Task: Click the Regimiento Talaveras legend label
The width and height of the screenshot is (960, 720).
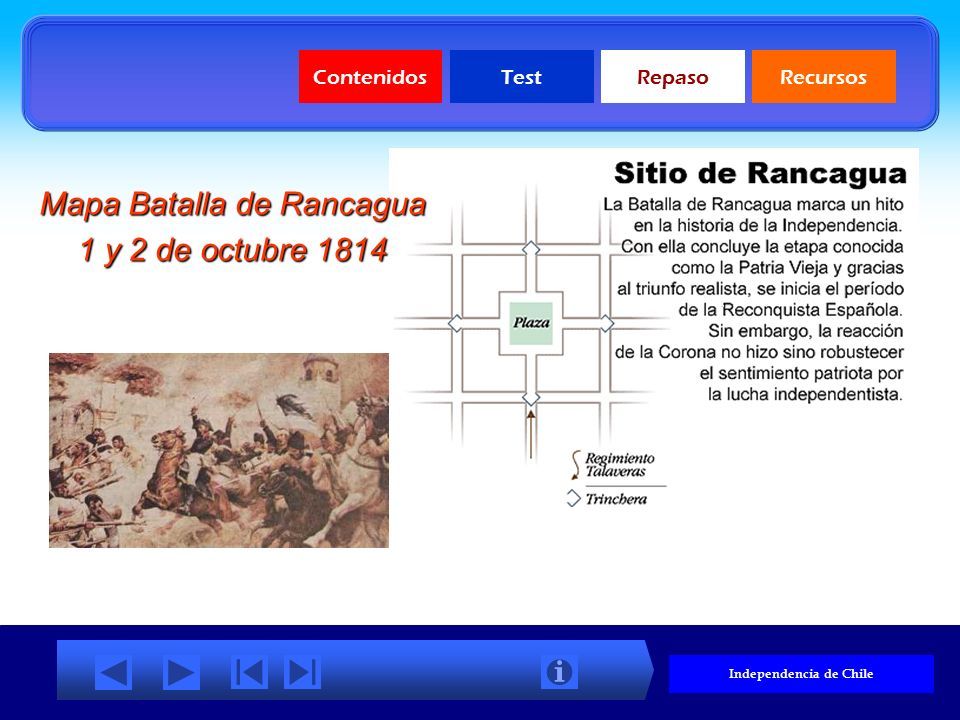Action: click(x=620, y=465)
